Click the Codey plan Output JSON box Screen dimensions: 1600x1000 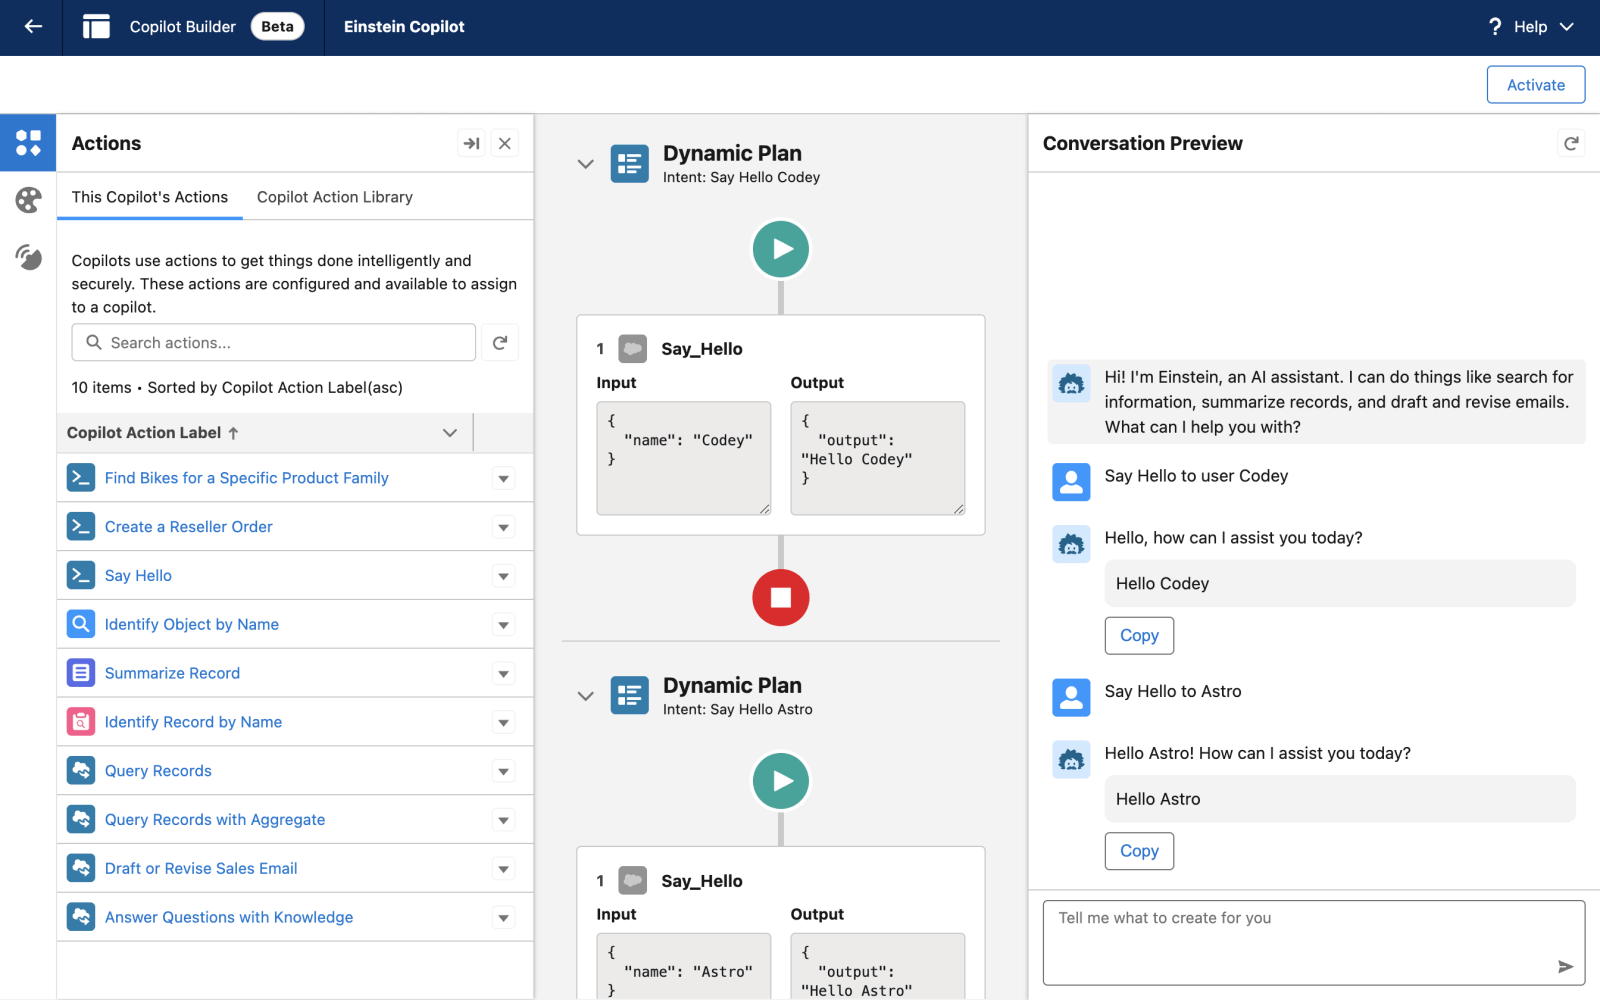tap(878, 458)
